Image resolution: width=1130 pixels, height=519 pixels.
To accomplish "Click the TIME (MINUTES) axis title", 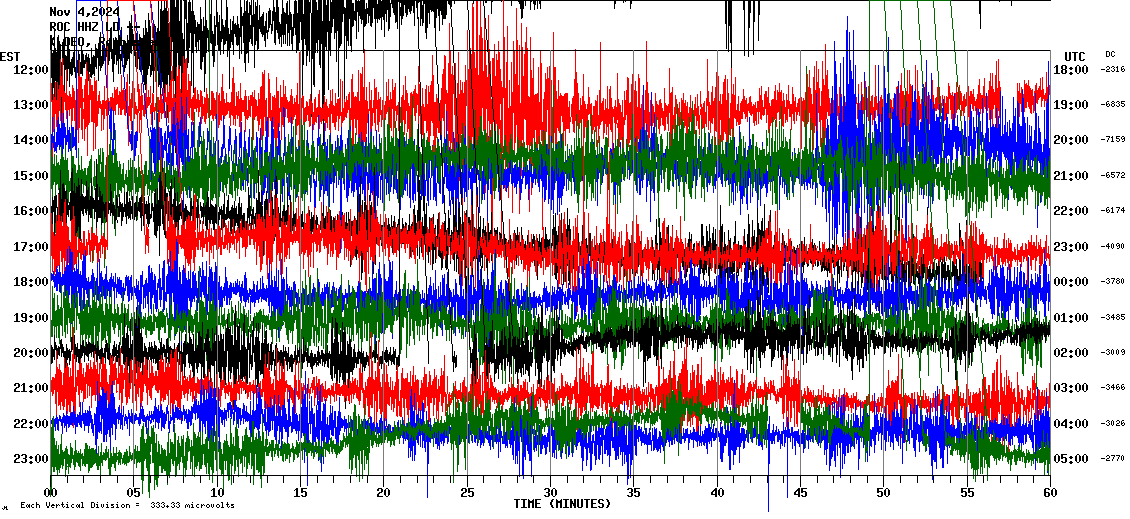I will coord(562,504).
